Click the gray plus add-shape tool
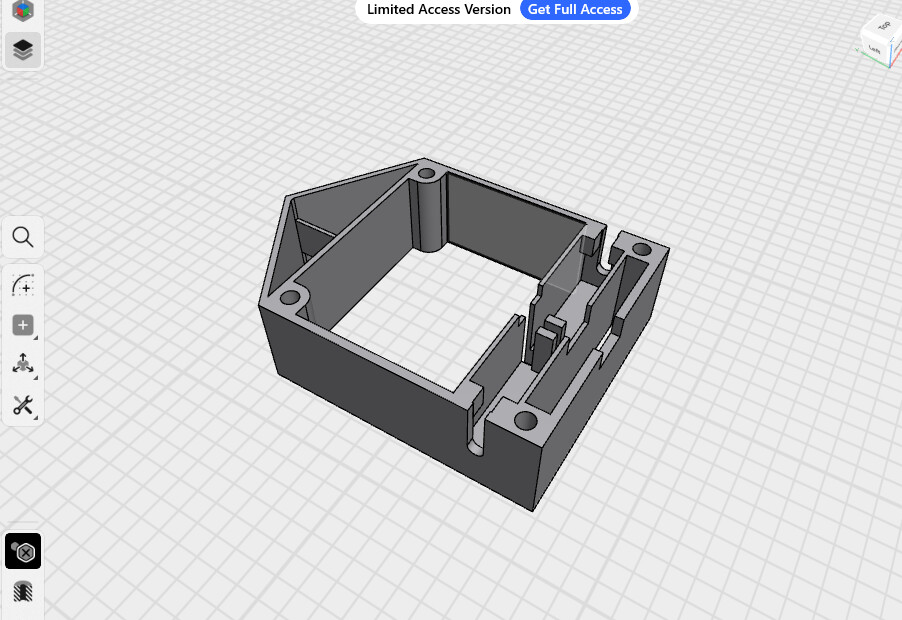The width and height of the screenshot is (902, 620). [x=23, y=325]
